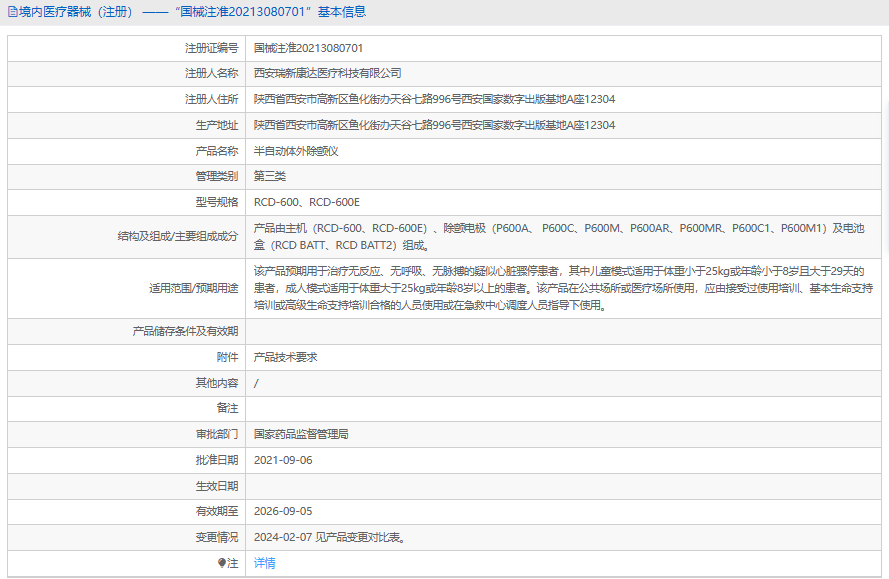Click the address value in 生产地址 row
The image size is (889, 579).
pos(434,125)
